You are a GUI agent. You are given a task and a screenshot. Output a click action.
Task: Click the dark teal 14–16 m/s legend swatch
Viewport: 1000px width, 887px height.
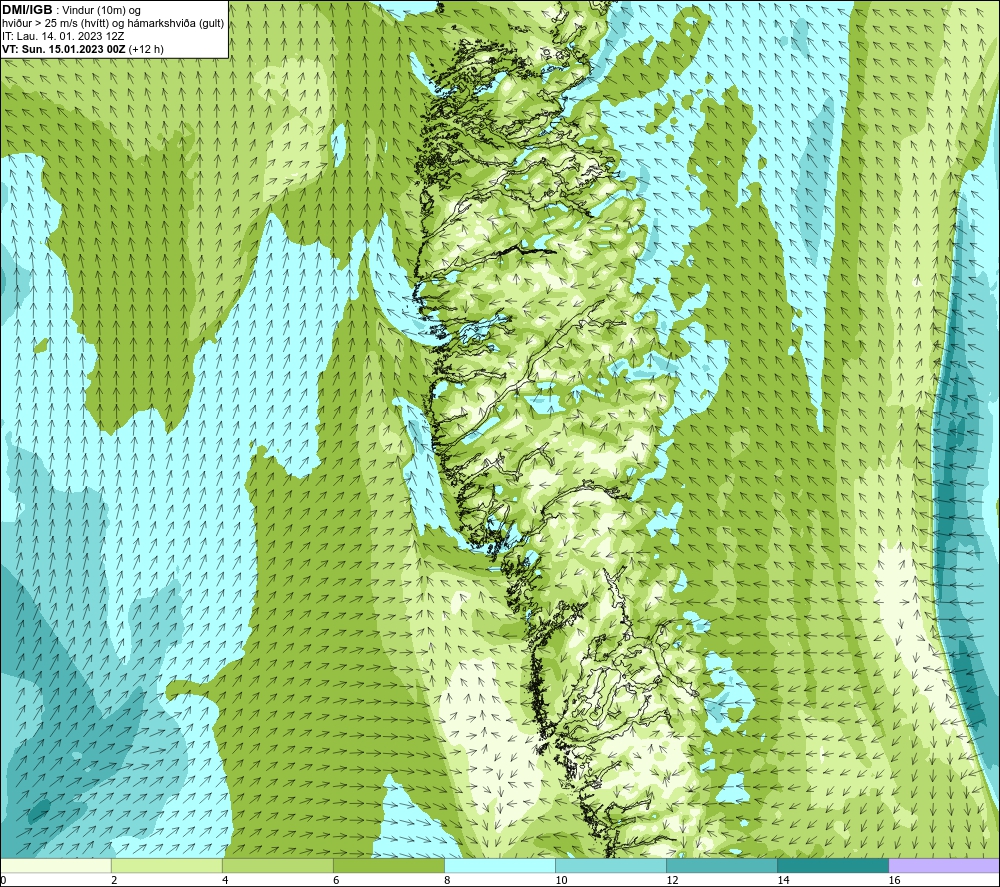tap(833, 866)
